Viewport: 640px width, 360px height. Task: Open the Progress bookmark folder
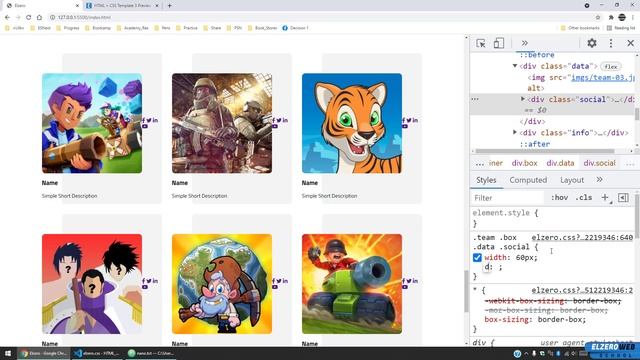(x=68, y=28)
